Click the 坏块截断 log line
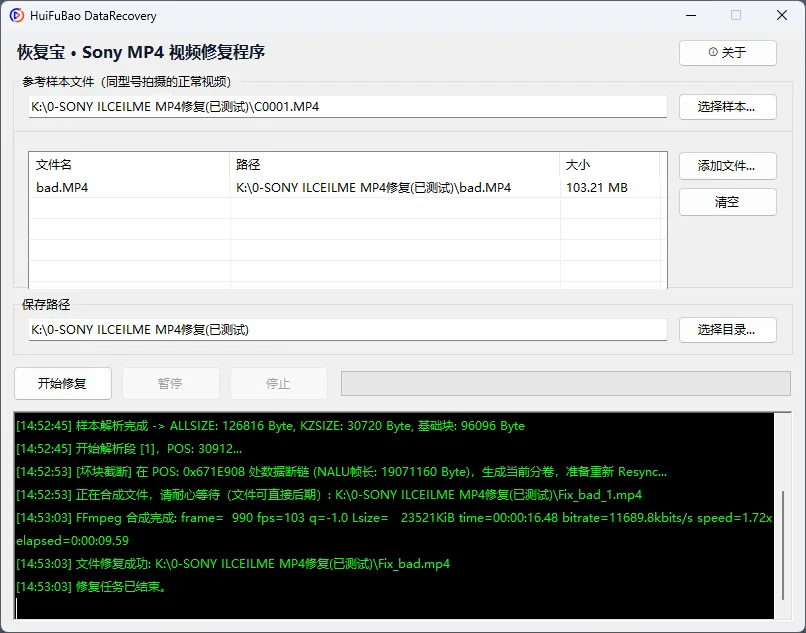806x633 pixels. (341, 472)
